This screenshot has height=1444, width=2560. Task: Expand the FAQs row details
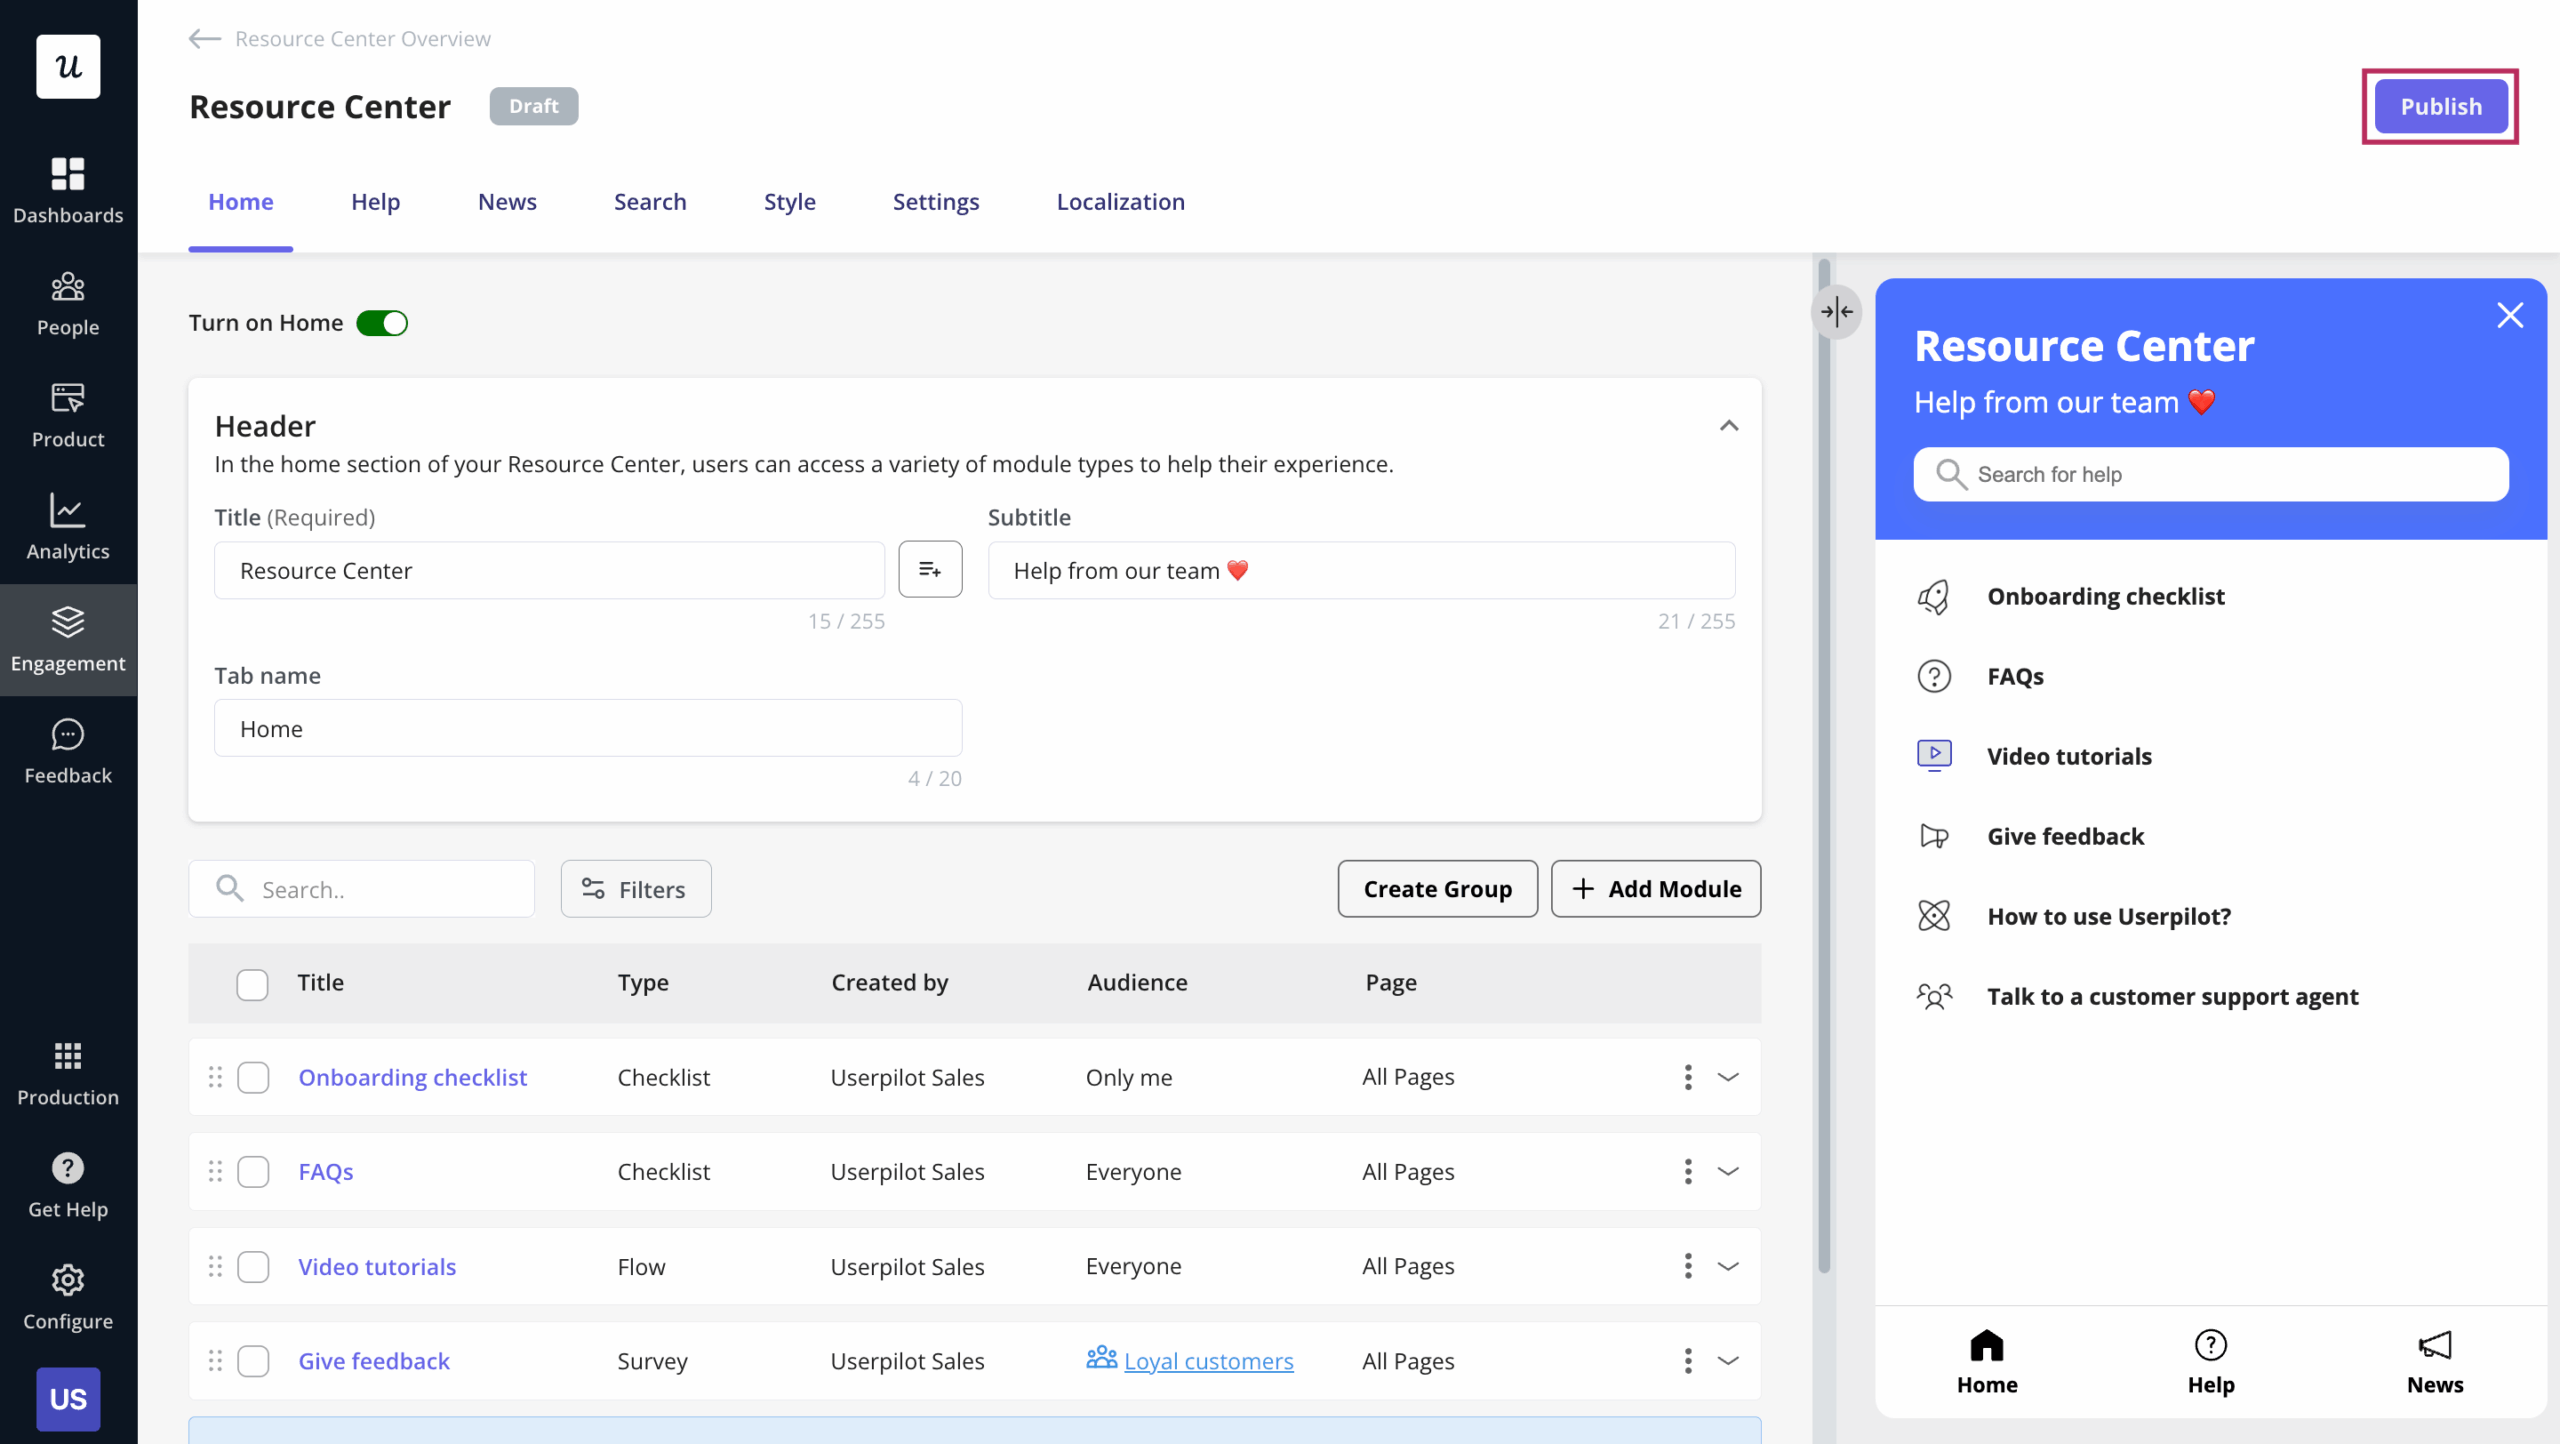(x=1729, y=1171)
